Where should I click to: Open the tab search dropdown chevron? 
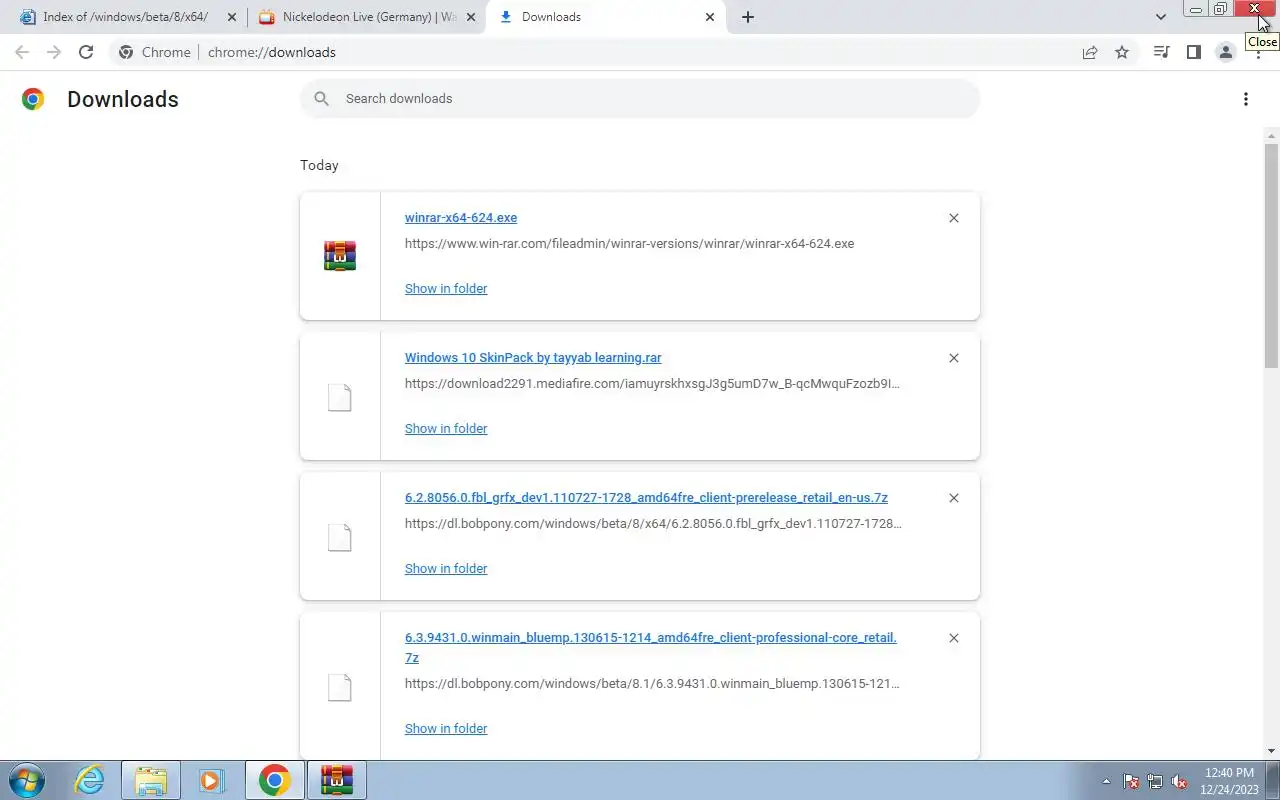[1161, 17]
